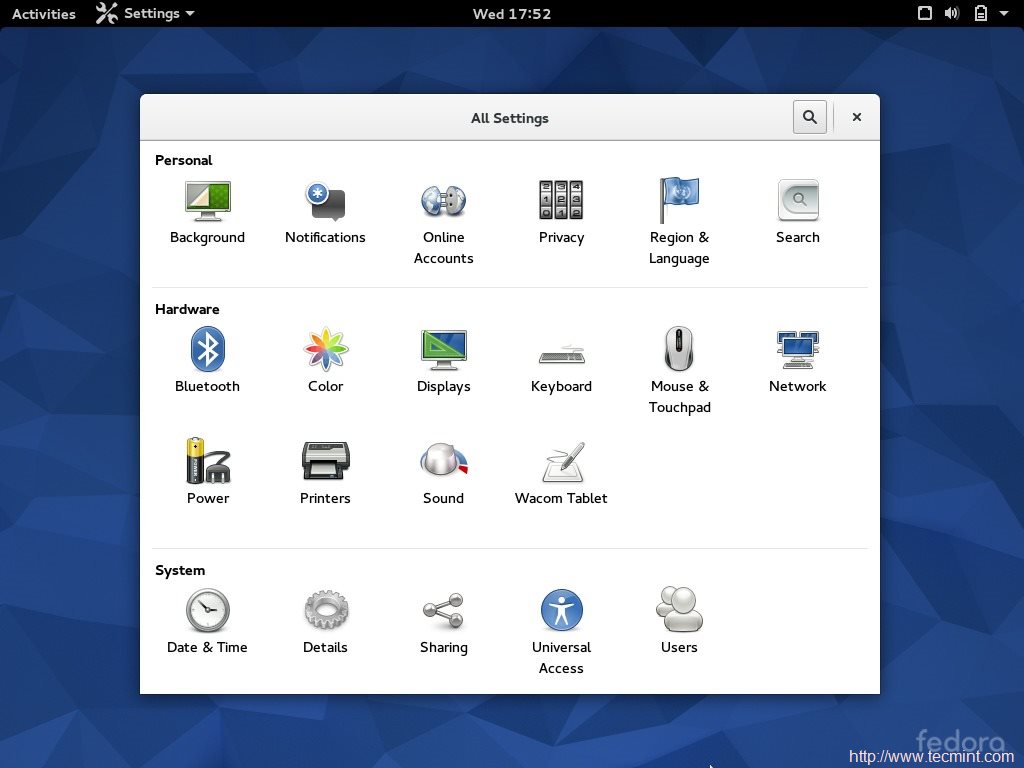1024x768 pixels.
Task: Open Sound settings
Action: click(x=443, y=460)
